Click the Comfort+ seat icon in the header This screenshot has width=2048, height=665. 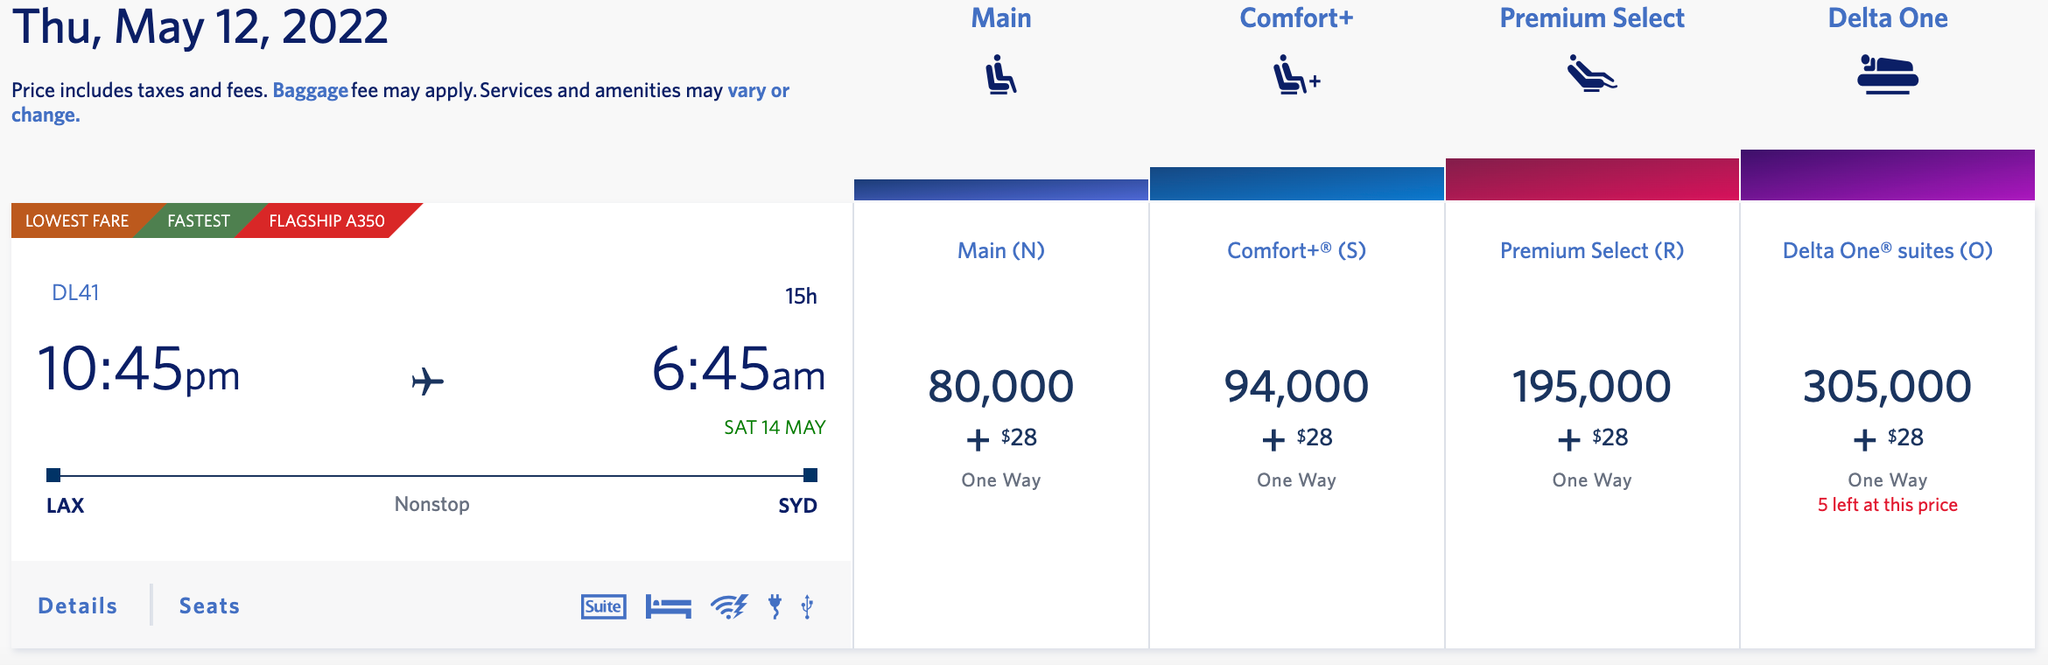click(1295, 74)
